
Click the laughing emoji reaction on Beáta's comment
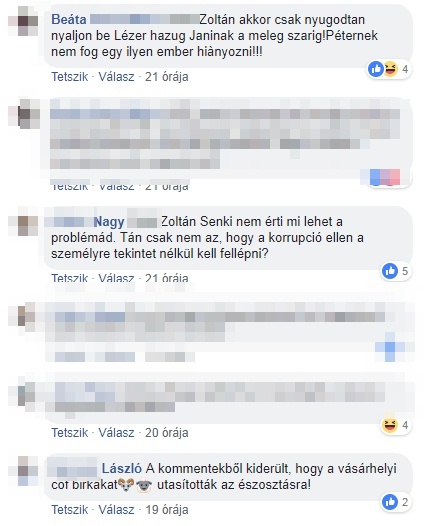390,69
